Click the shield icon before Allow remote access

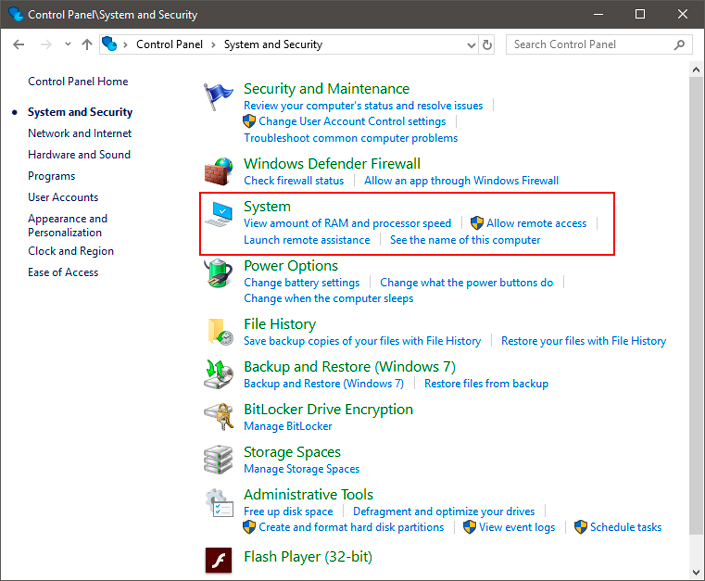click(x=477, y=223)
